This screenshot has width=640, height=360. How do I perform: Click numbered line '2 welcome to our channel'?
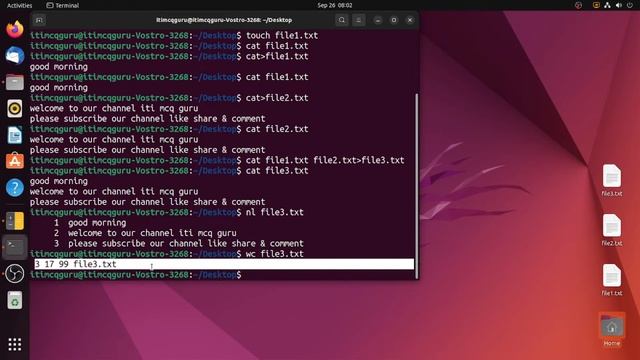pos(145,233)
